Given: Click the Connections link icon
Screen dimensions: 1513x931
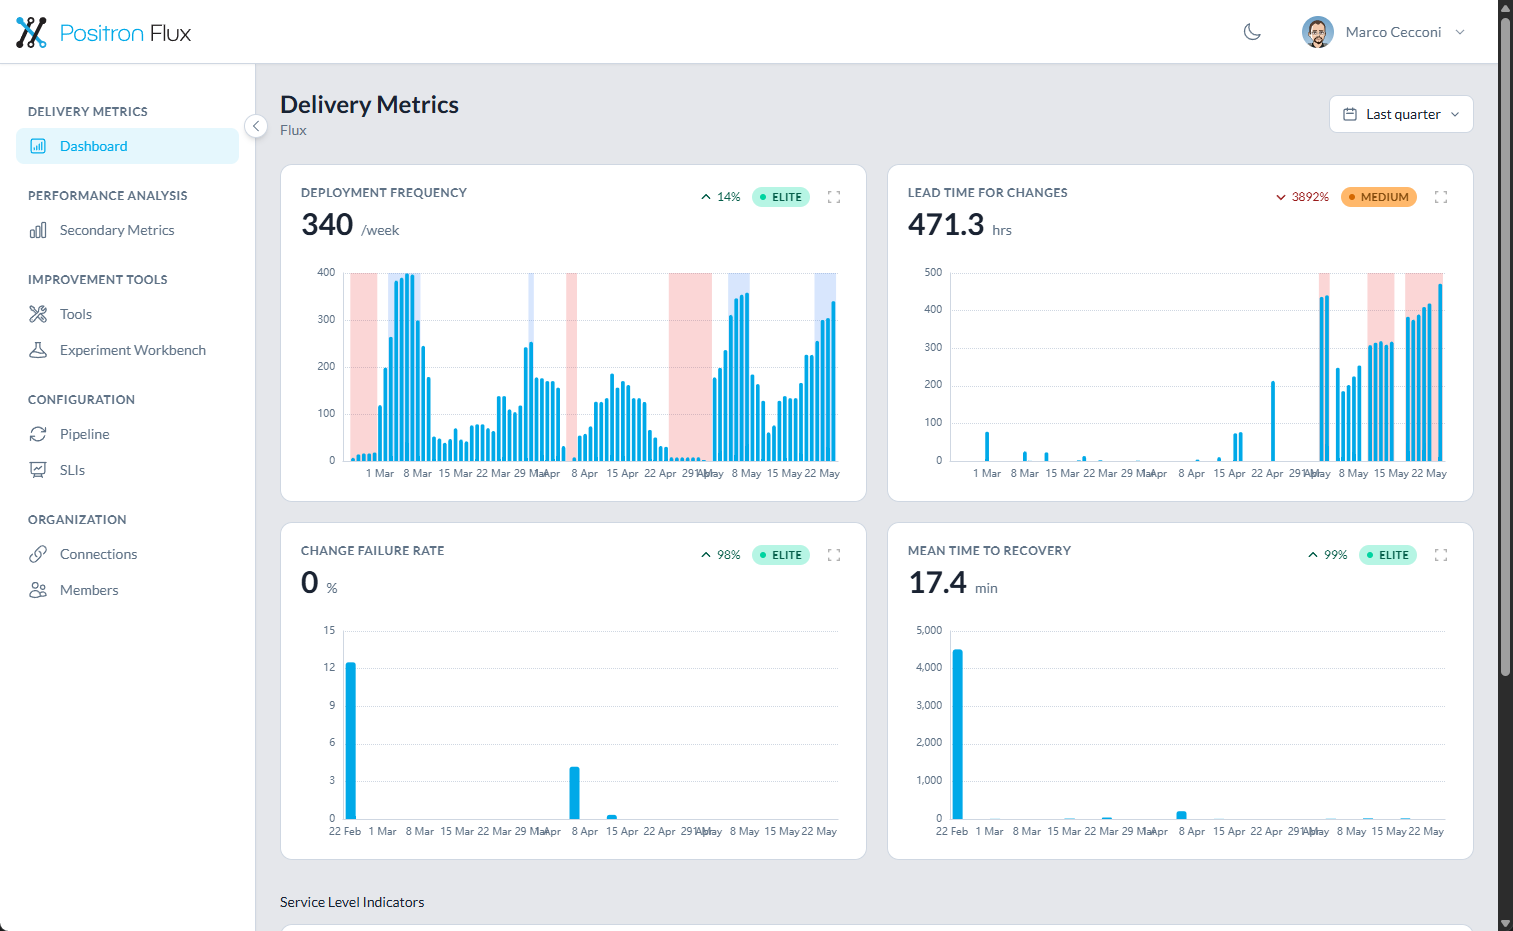Looking at the screenshot, I should tap(38, 554).
